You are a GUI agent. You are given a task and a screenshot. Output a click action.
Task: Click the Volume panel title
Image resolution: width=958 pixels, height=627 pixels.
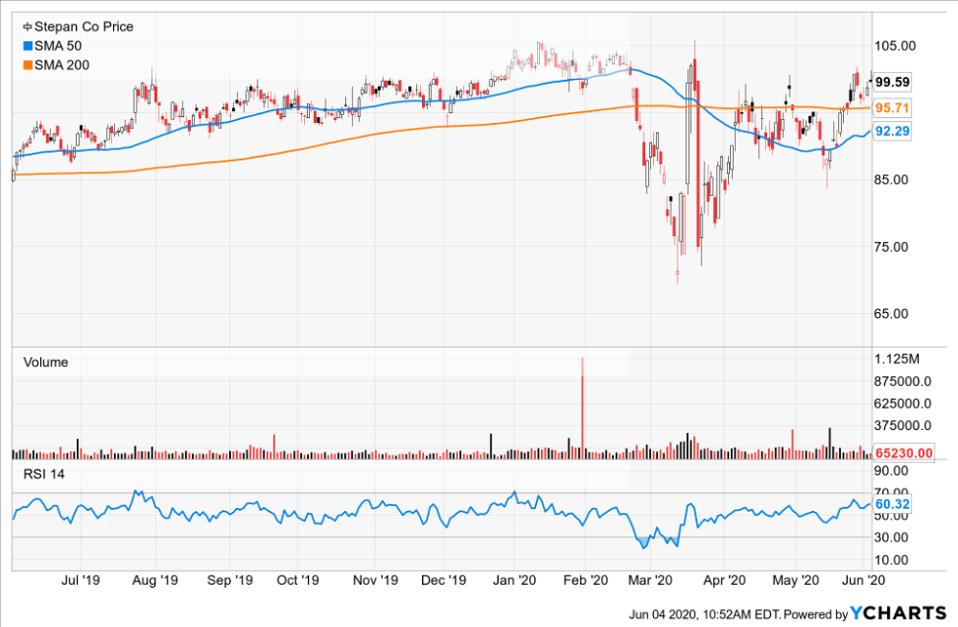coord(46,362)
